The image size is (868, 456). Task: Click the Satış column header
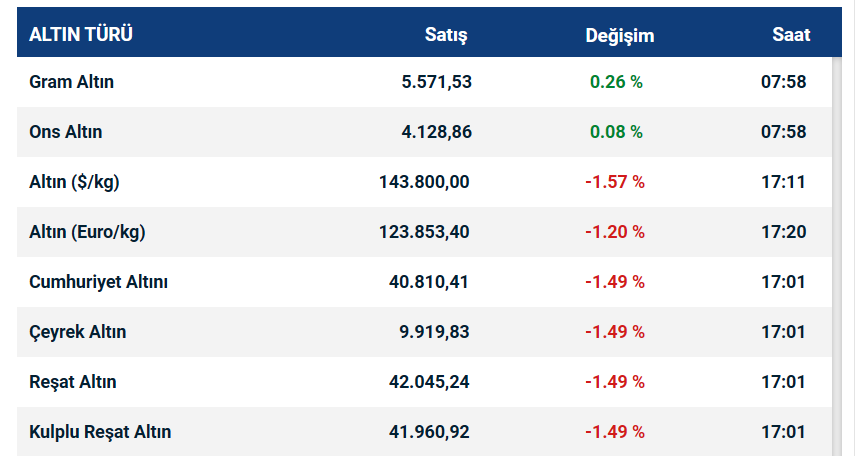coord(446,35)
